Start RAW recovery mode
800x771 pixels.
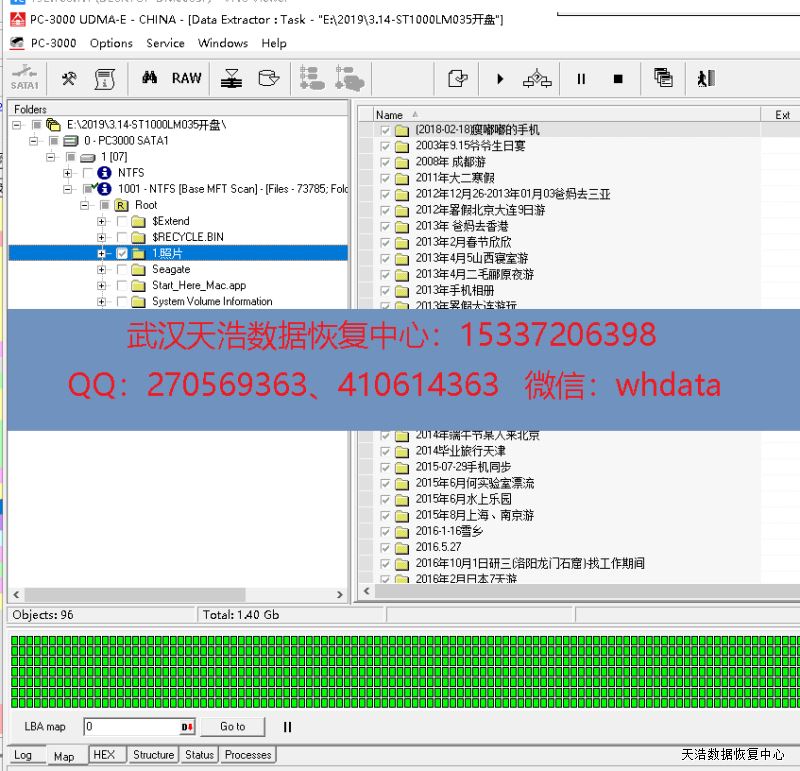point(186,79)
